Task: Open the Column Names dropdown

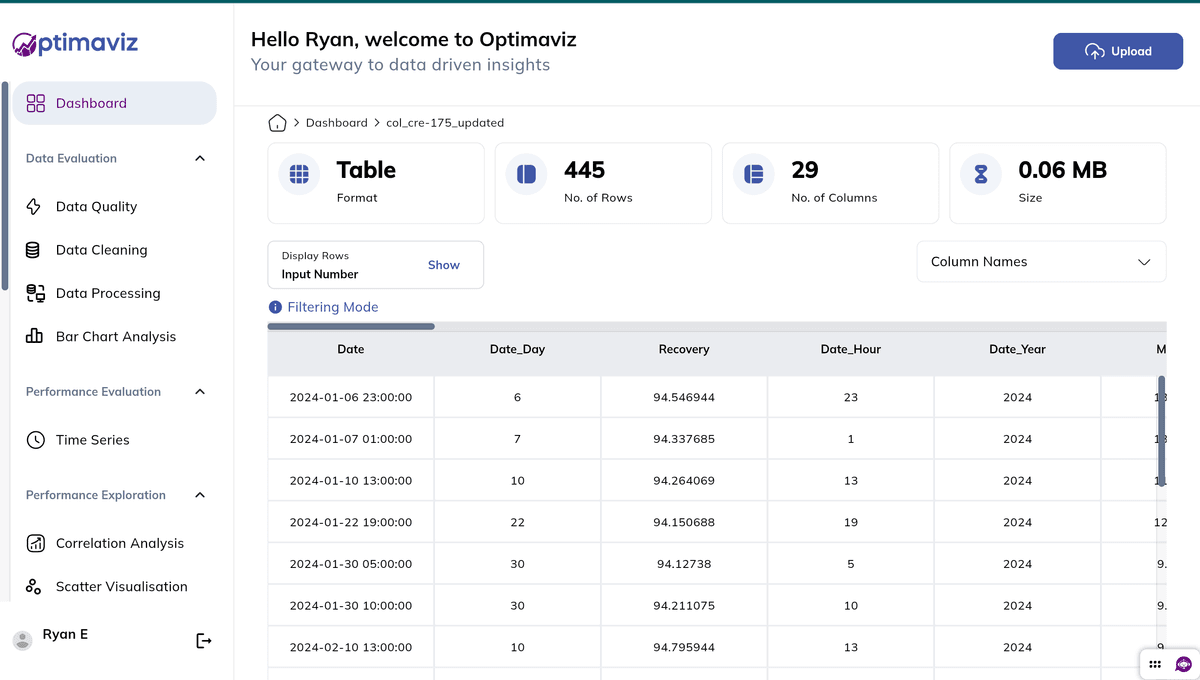Action: tap(1041, 262)
